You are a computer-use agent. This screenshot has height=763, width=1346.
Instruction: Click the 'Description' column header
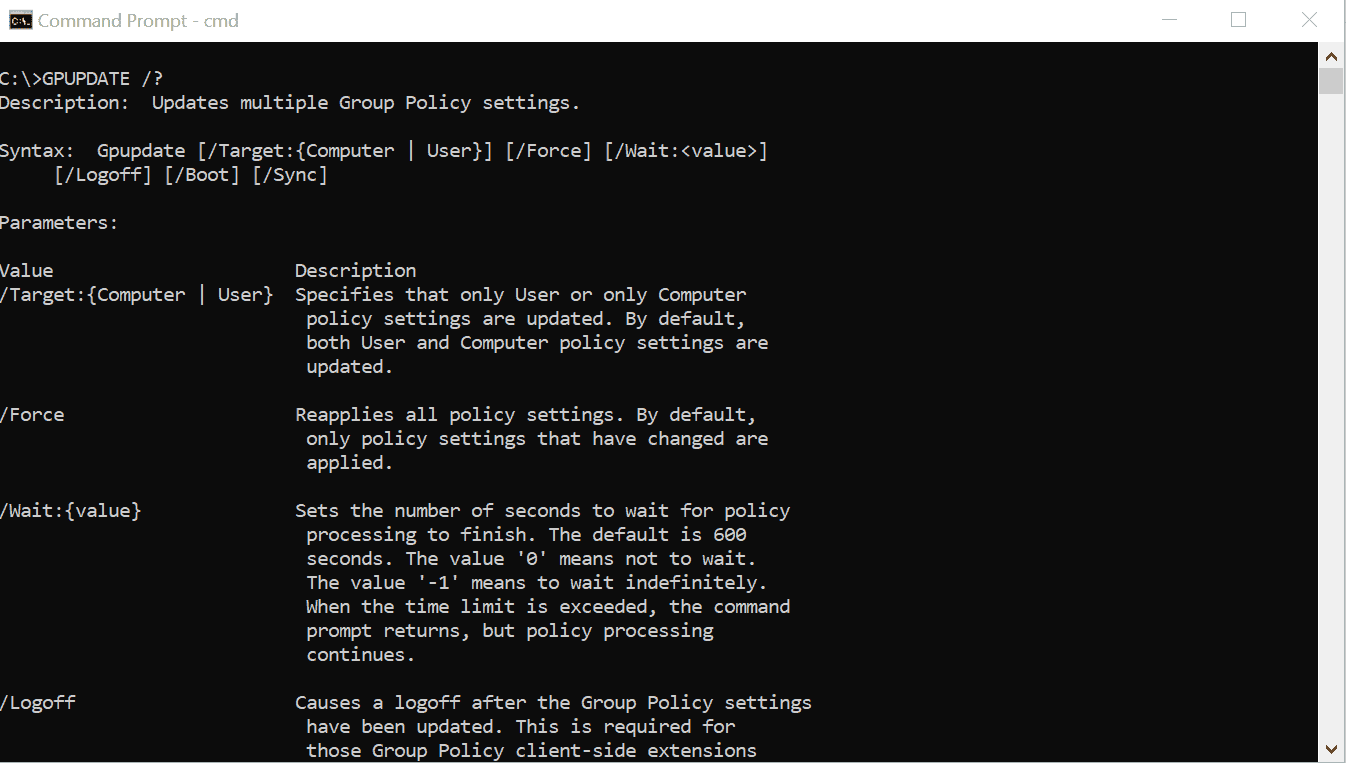pos(355,271)
